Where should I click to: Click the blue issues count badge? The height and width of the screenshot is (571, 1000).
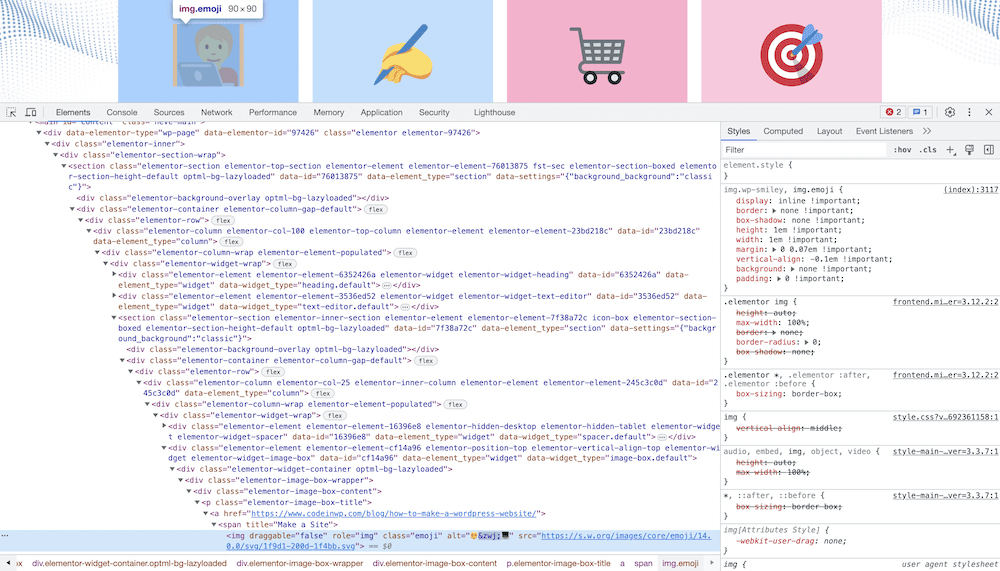pyautogui.click(x=921, y=113)
